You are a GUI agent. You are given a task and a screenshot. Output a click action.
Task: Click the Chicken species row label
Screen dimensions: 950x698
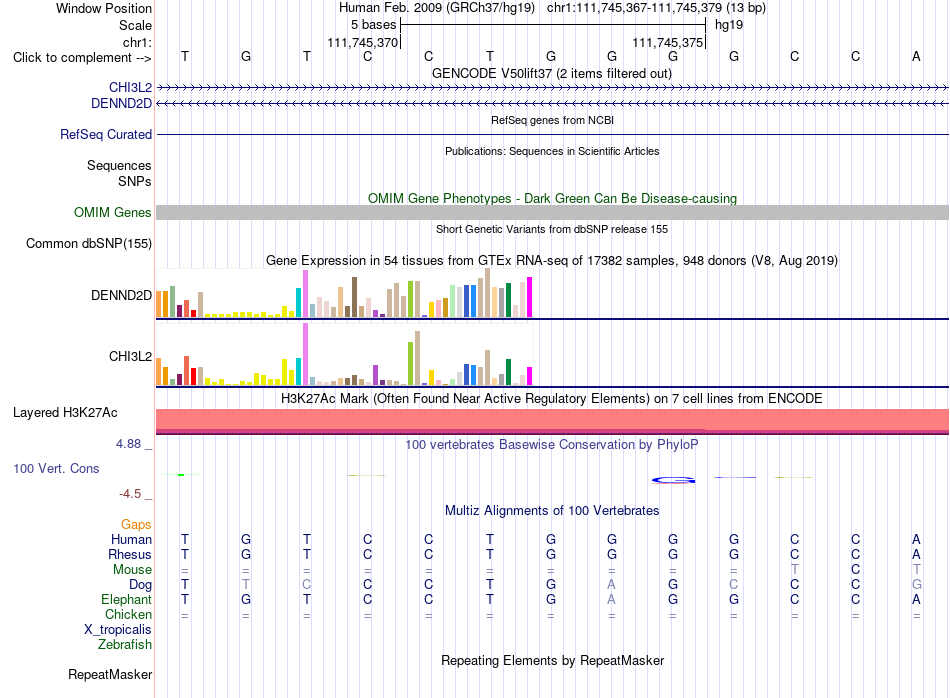[x=128, y=614]
